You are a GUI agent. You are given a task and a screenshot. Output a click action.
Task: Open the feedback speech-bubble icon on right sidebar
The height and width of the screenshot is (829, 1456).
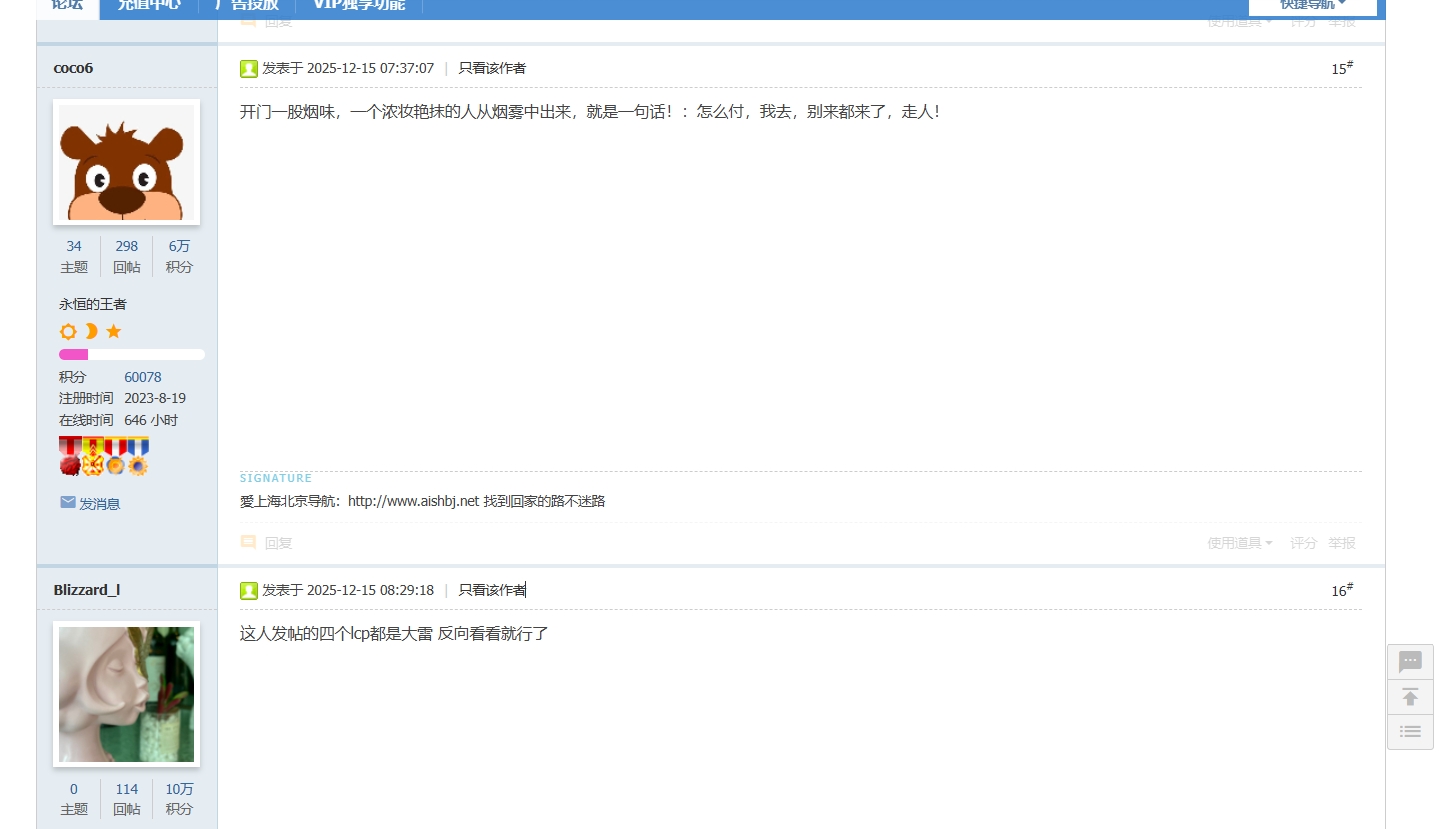(x=1410, y=661)
